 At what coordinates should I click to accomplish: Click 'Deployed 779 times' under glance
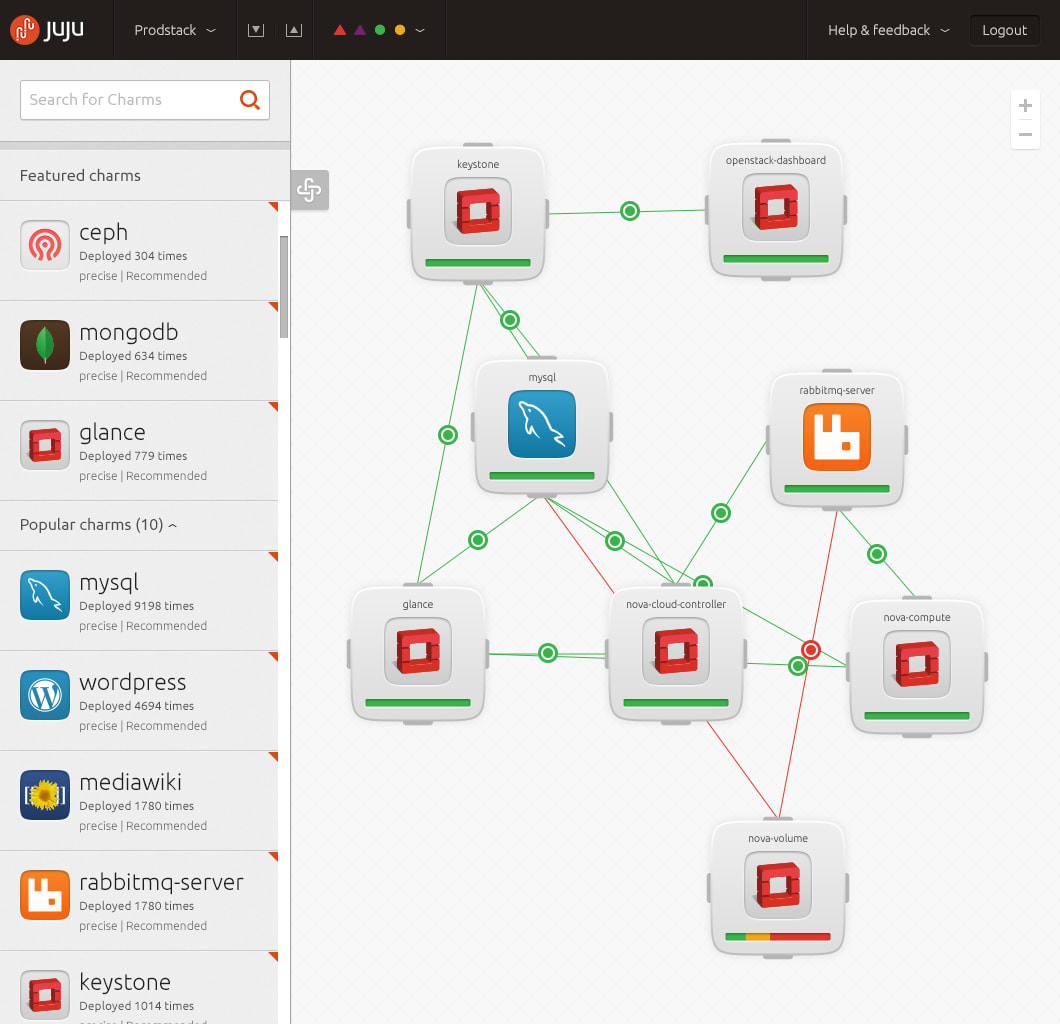pyautogui.click(x=133, y=456)
